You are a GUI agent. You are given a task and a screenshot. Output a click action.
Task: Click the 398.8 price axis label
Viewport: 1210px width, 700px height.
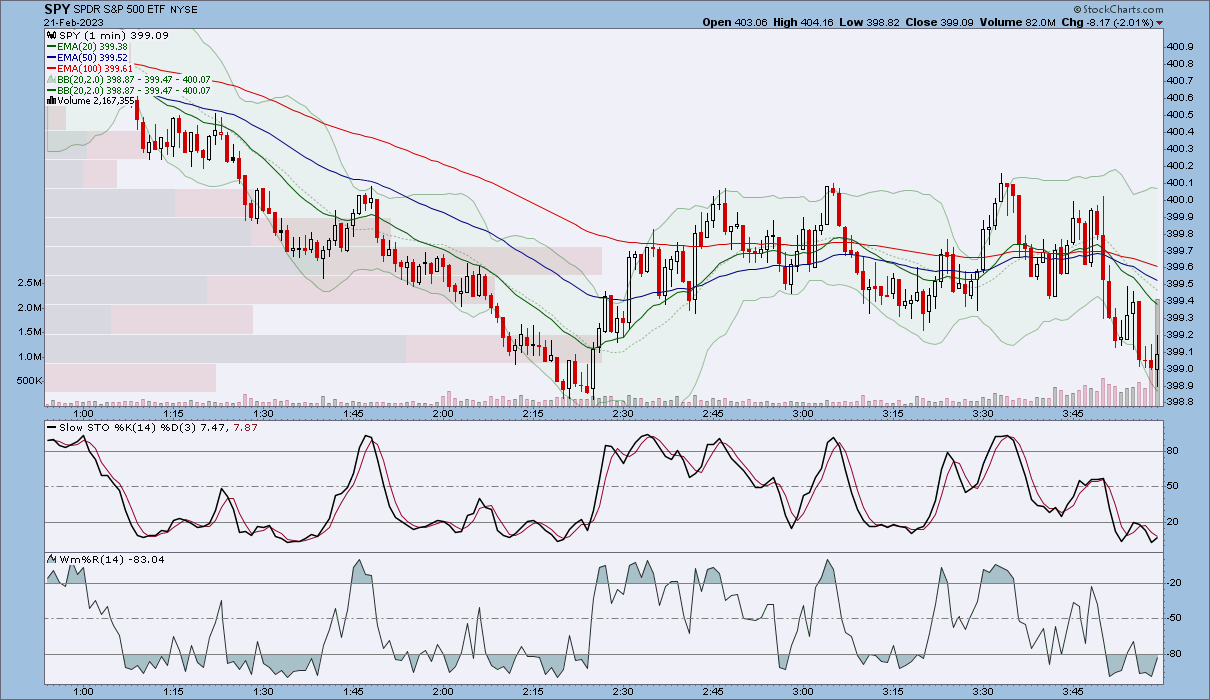pyautogui.click(x=1181, y=402)
